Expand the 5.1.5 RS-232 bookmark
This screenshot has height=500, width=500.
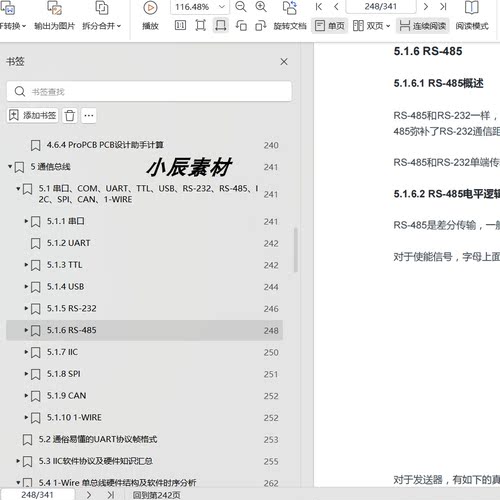pyautogui.click(x=26, y=308)
